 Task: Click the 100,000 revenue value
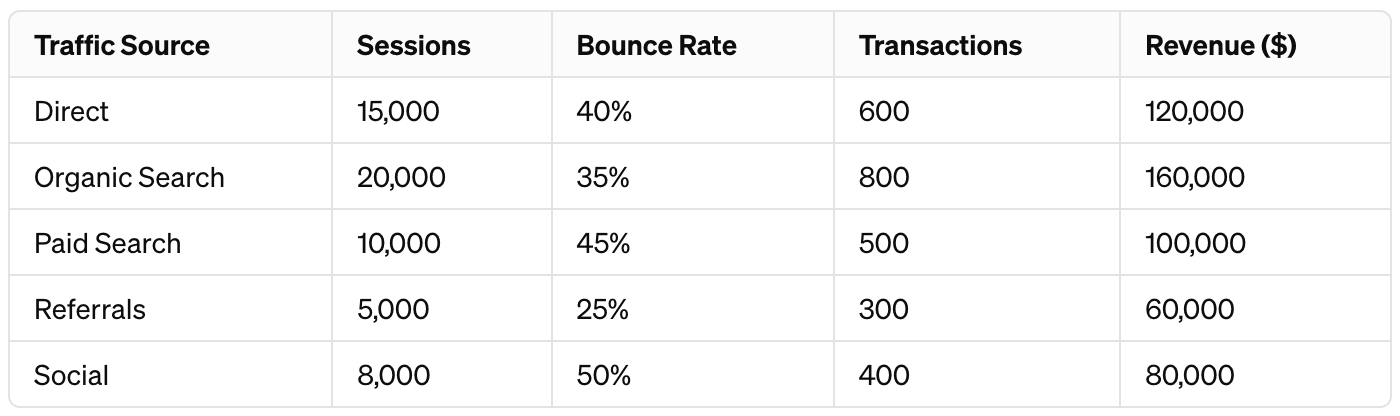coord(1195,244)
